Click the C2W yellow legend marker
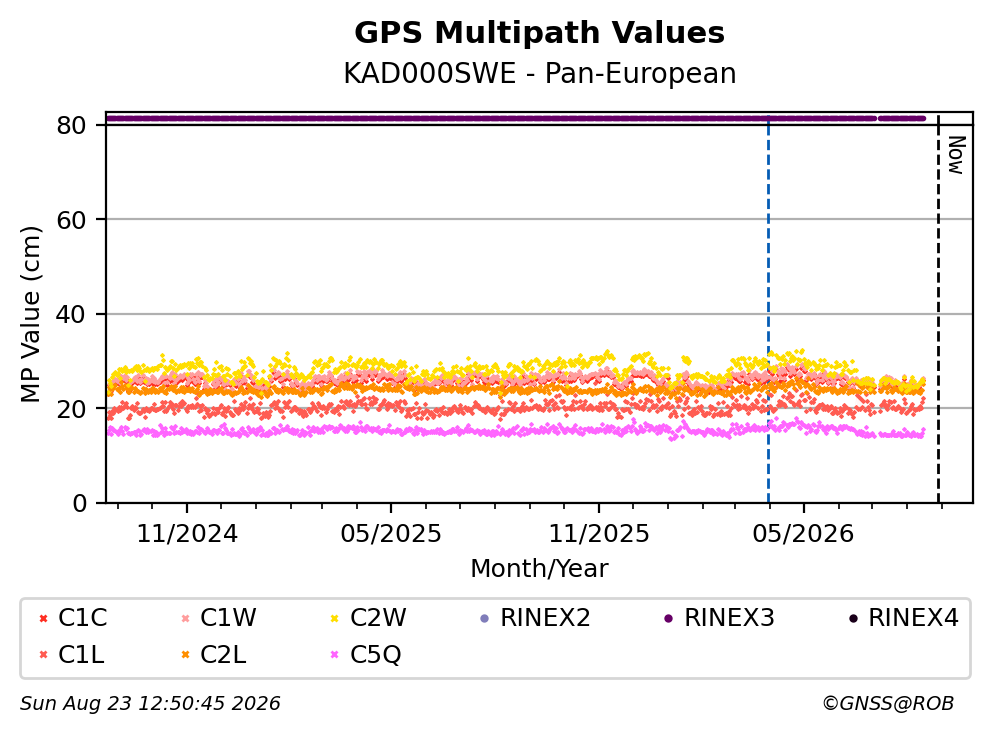The width and height of the screenshot is (993, 734). 335,619
